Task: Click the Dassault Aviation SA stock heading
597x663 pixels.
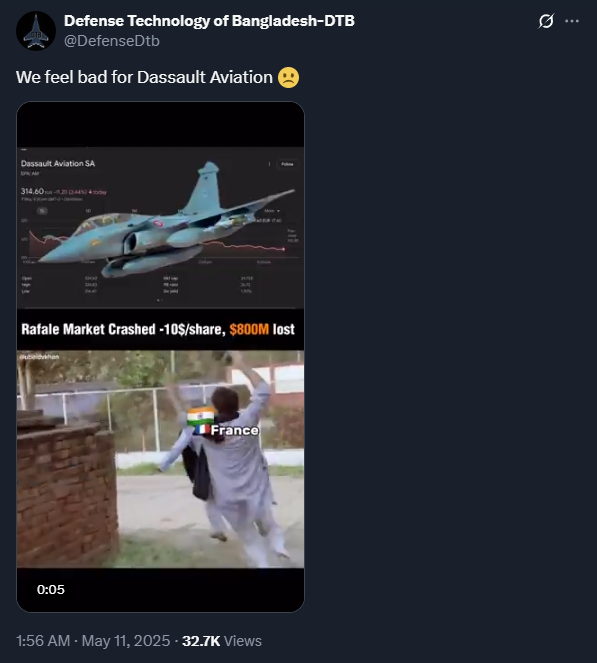Action: [x=58, y=164]
